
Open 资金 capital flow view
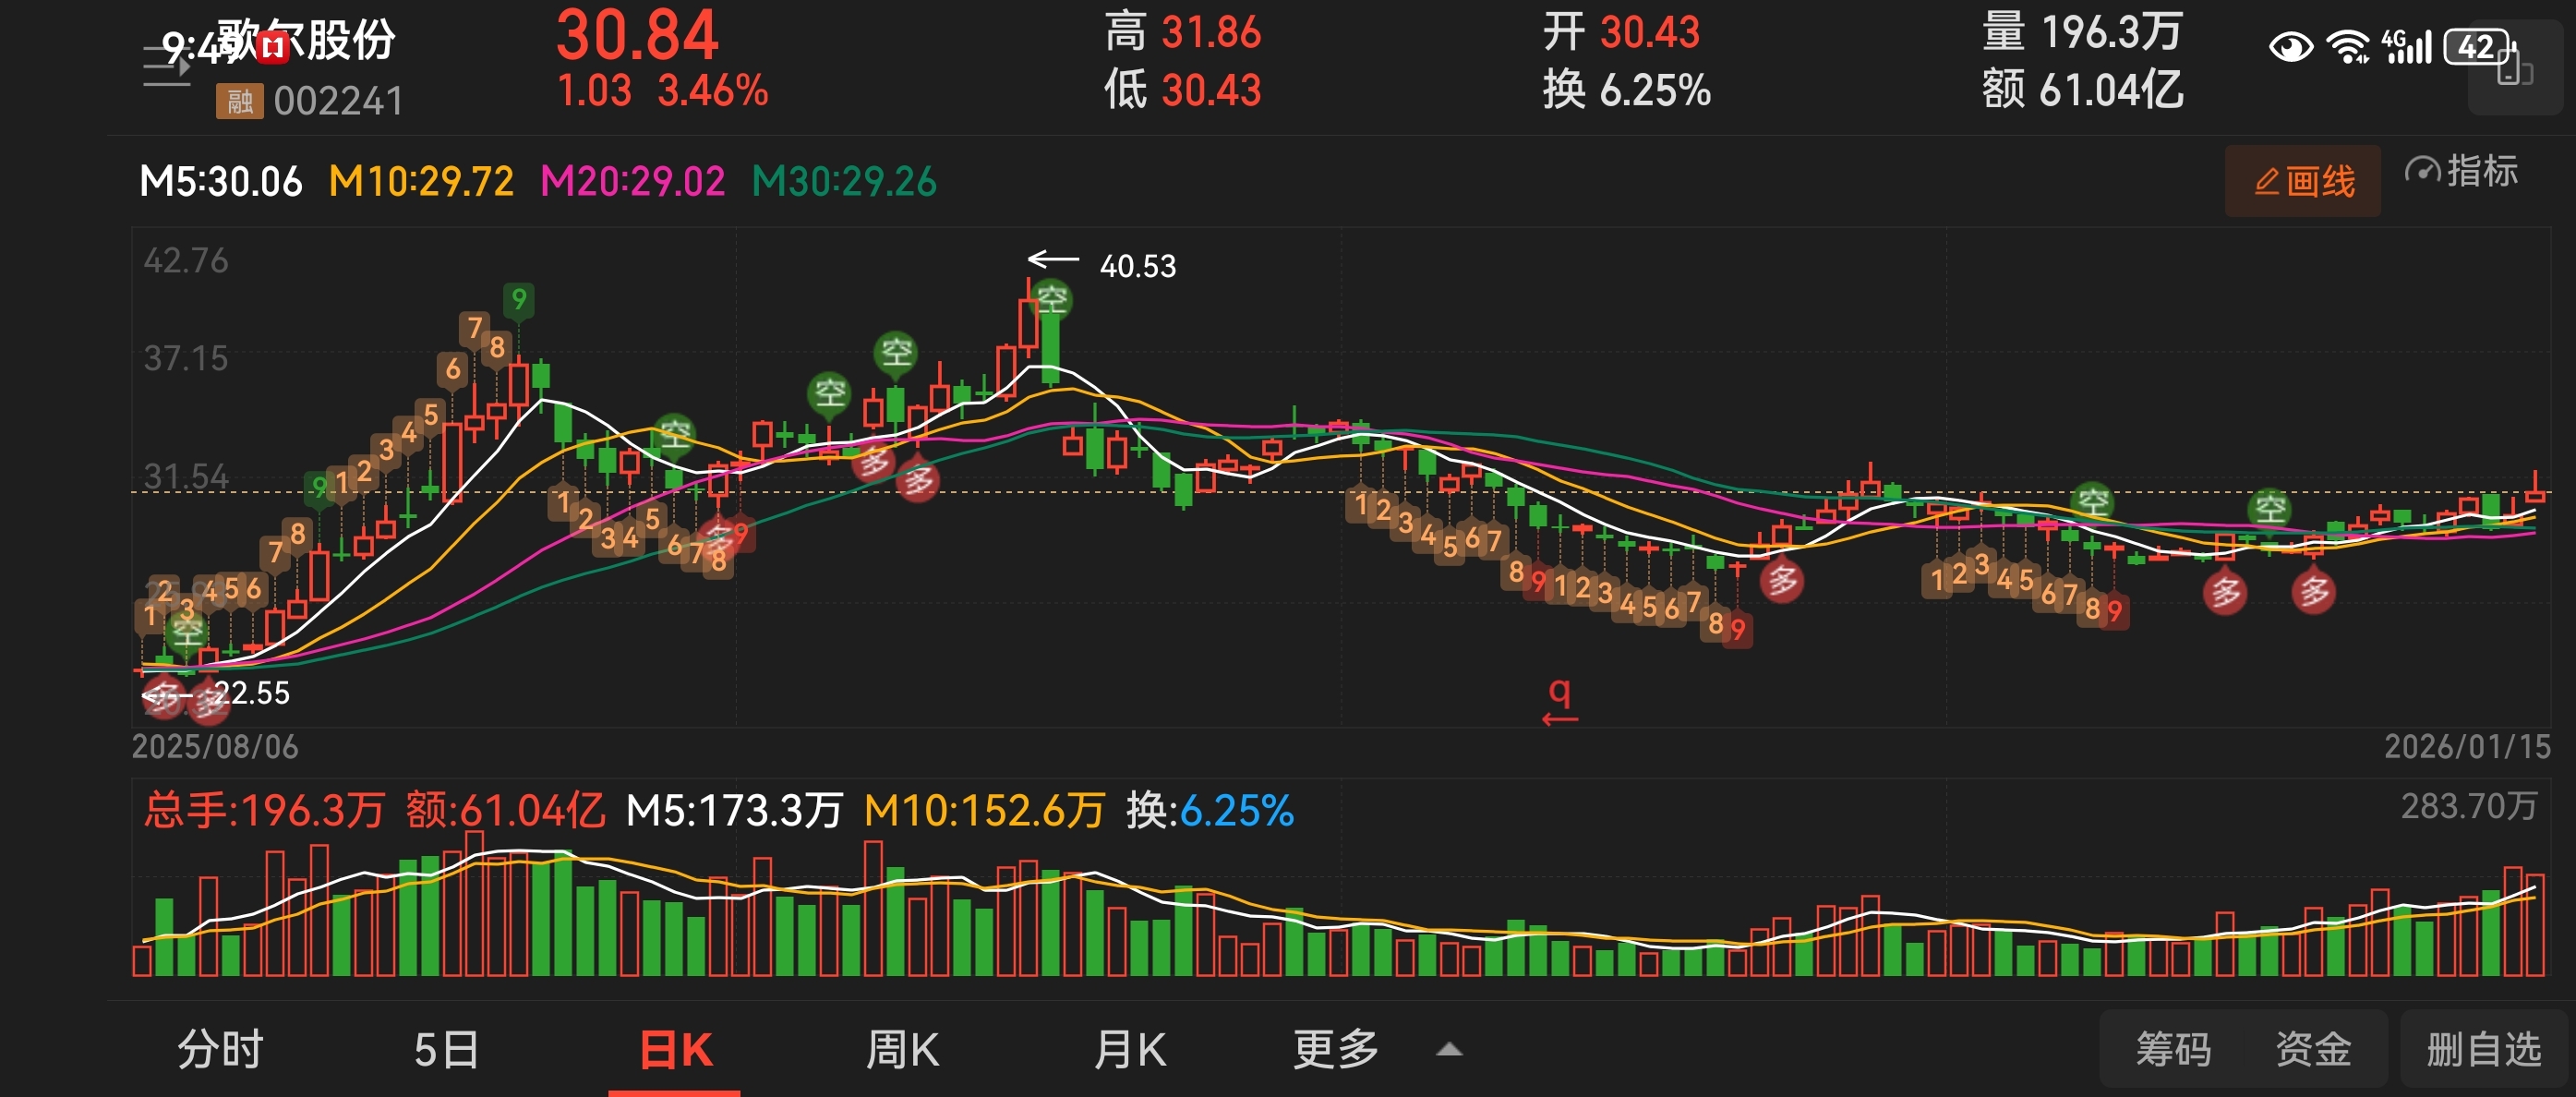[2313, 1050]
